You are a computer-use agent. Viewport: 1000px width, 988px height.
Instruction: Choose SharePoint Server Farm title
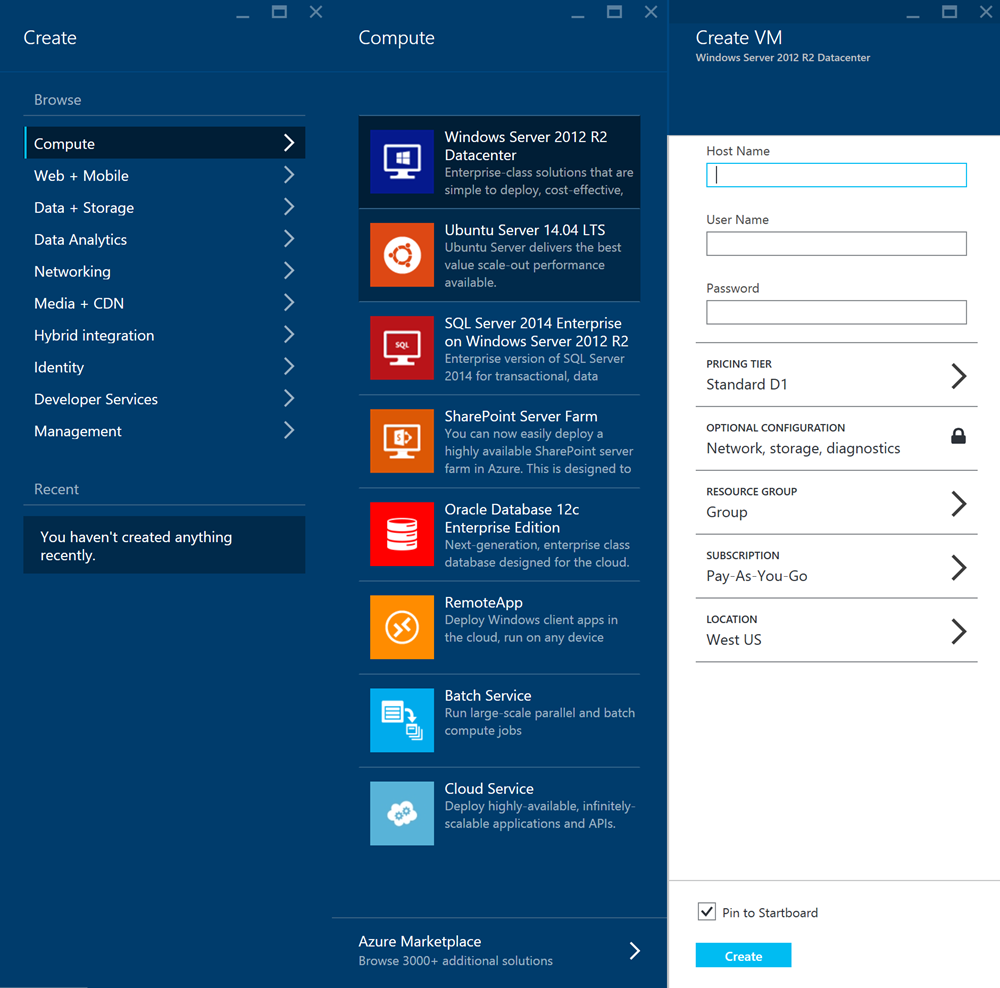[521, 416]
